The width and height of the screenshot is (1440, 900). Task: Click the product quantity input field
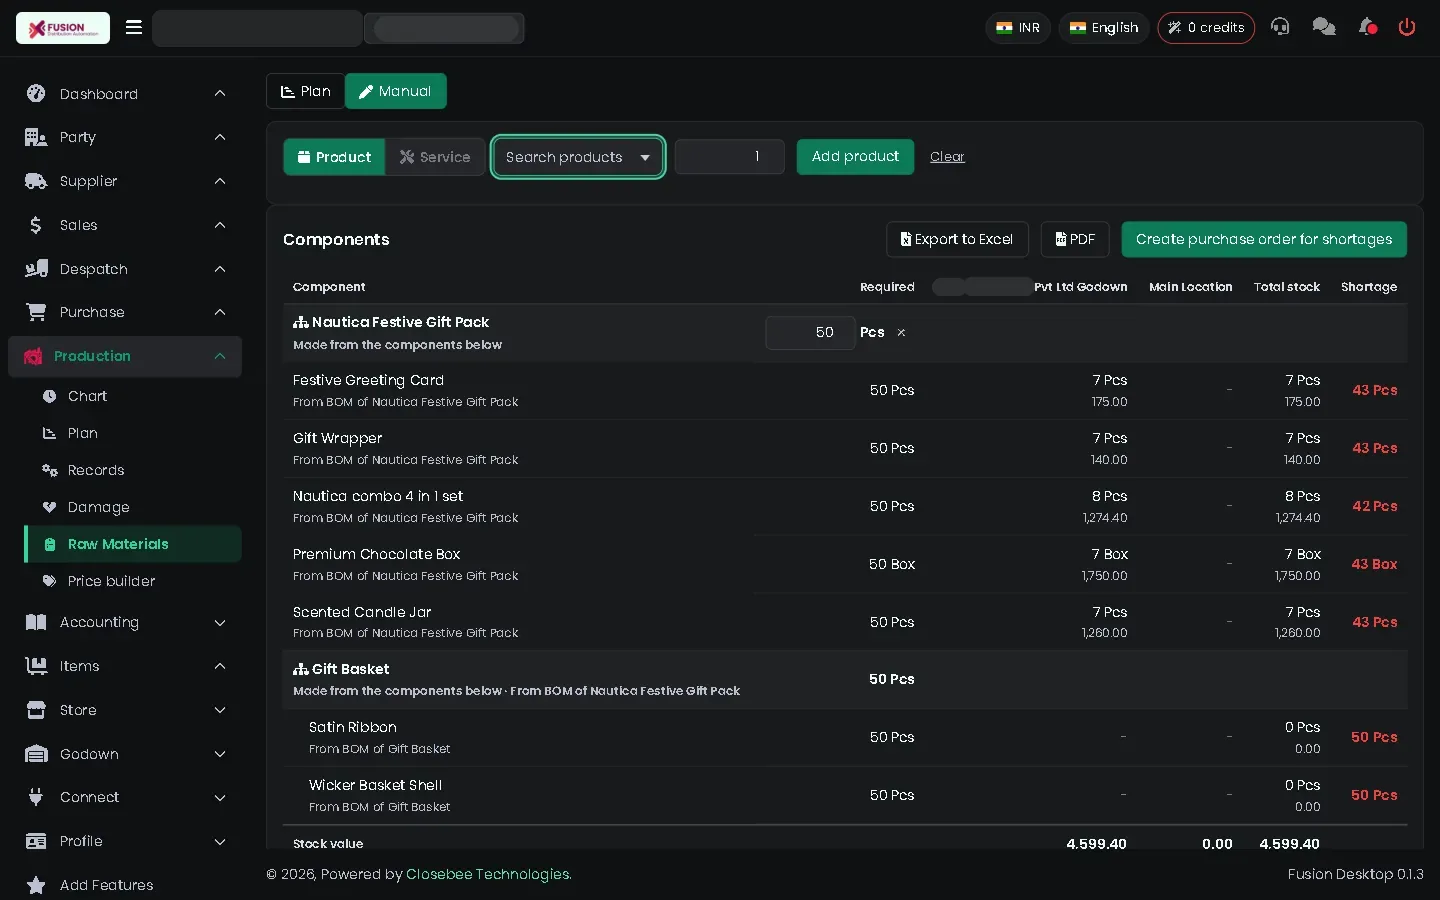(729, 157)
